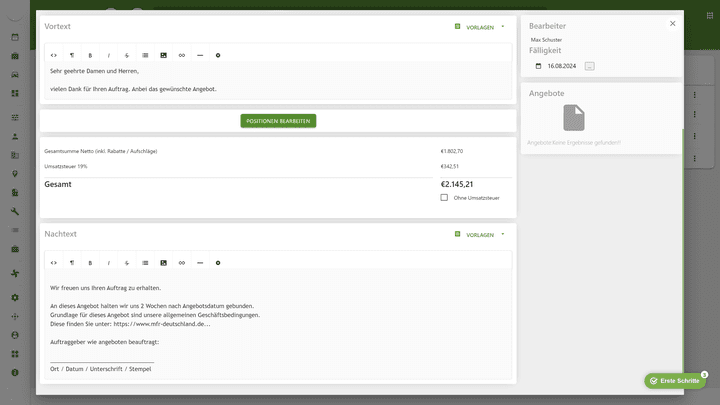Viewport: 720px width, 405px height.
Task: Click the net total value €1.802,70
Action: [x=452, y=151]
